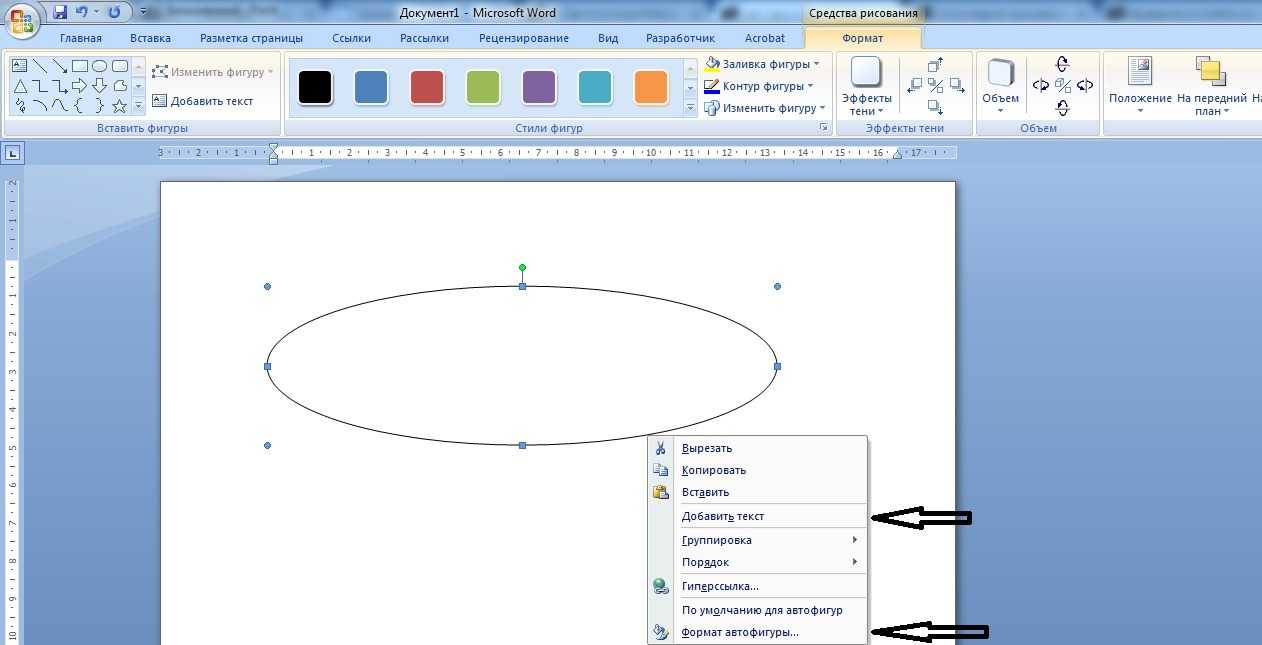Choose the rectangle shape in gallery
The image size is (1262, 645).
[80, 66]
